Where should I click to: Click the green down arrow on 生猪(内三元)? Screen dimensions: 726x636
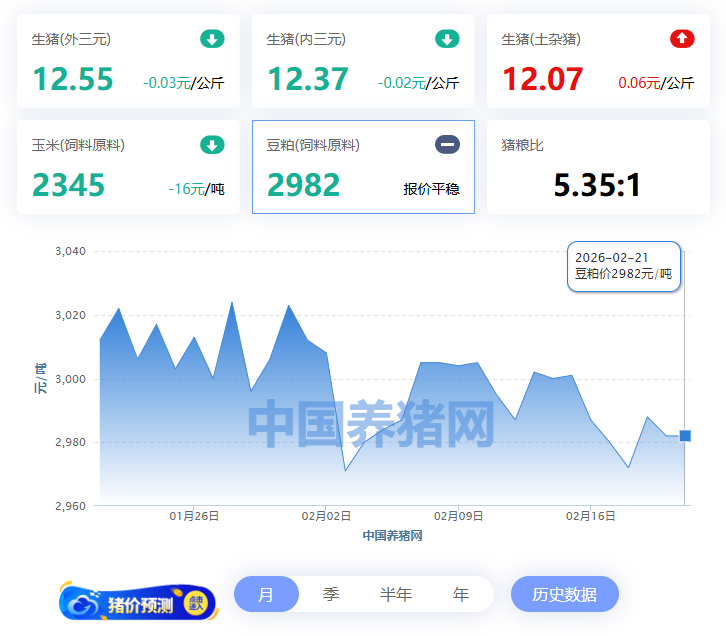point(447,39)
